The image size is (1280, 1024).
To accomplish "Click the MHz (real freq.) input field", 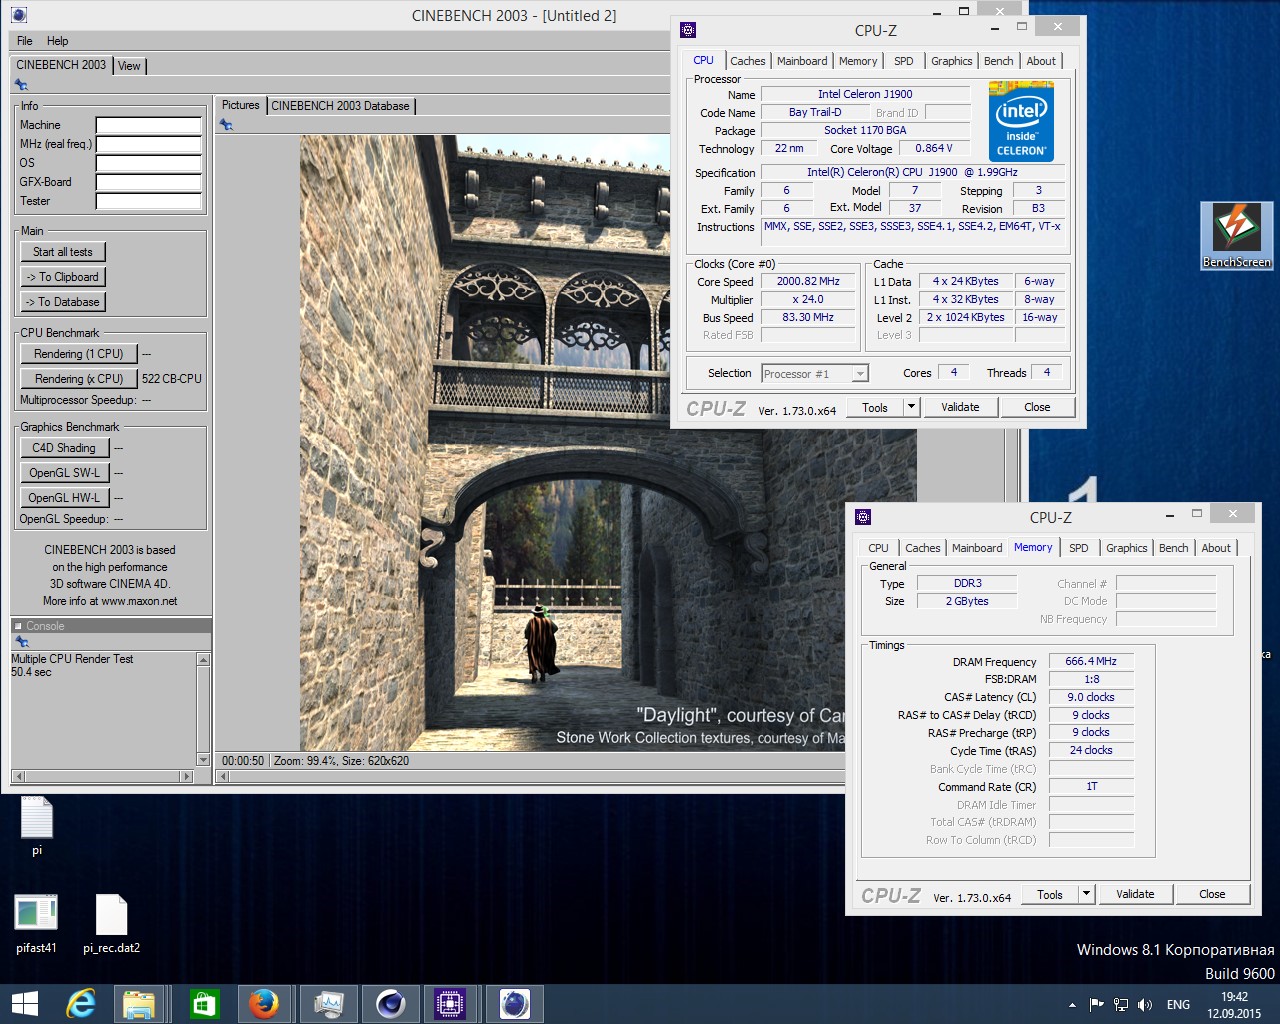I will pyautogui.click(x=149, y=144).
